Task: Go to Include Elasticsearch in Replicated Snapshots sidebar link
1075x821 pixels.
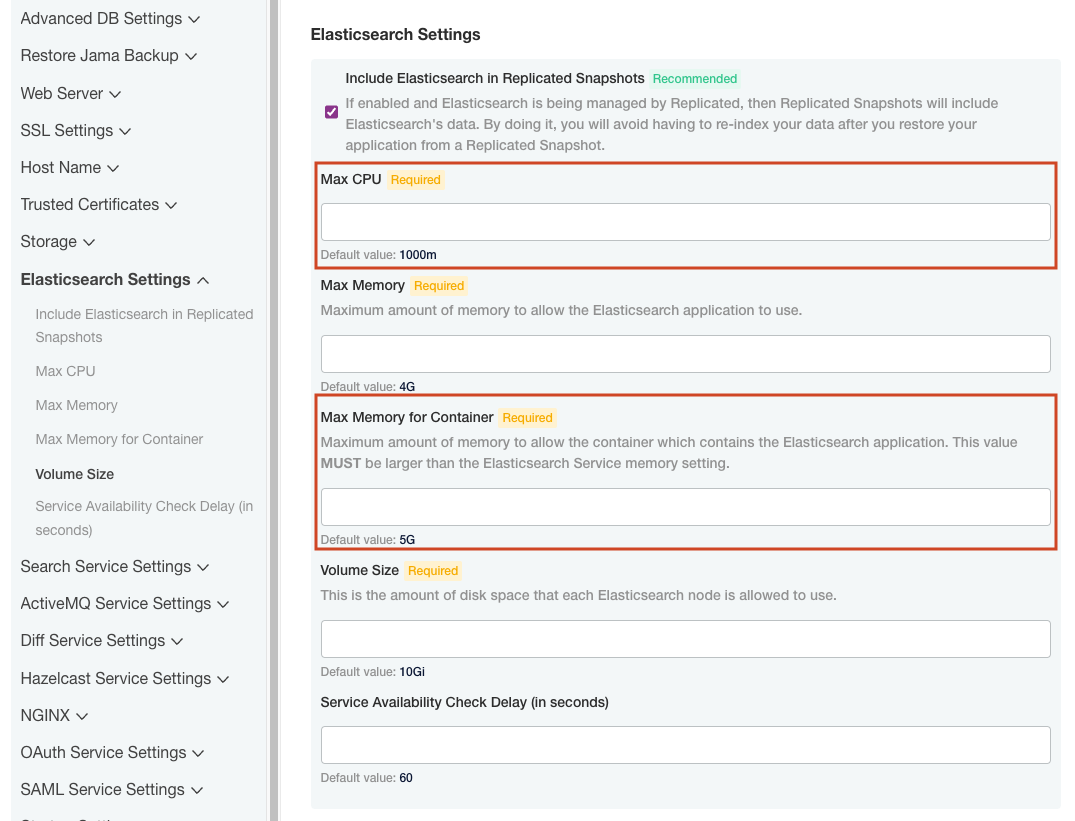Action: pos(144,326)
